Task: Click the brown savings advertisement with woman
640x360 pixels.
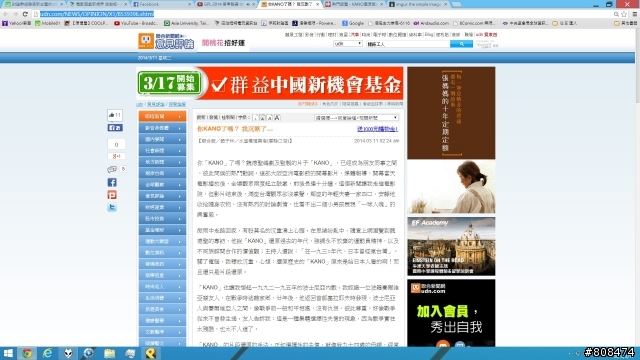Action: [x=451, y=140]
